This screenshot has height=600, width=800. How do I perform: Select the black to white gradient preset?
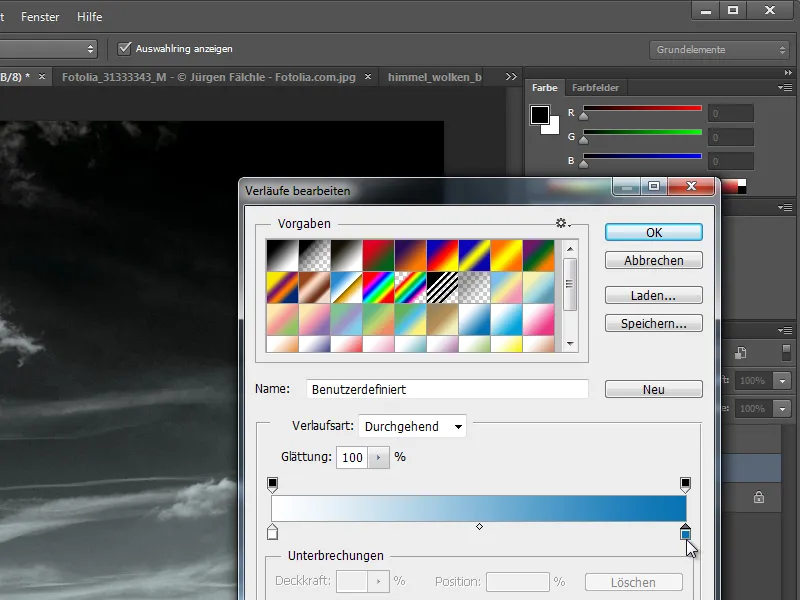pyautogui.click(x=282, y=256)
